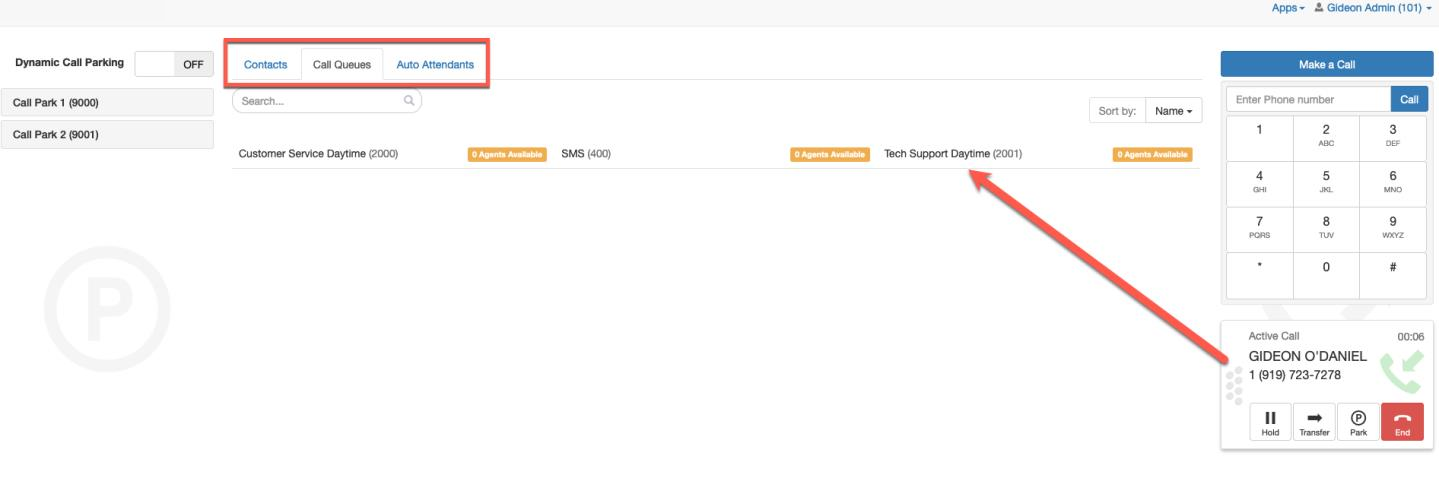
Task: Transfer the active call
Action: click(1314, 422)
